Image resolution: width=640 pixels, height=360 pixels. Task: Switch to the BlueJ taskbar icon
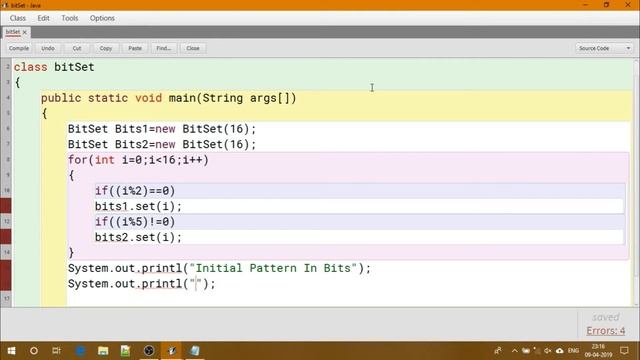click(x=172, y=351)
